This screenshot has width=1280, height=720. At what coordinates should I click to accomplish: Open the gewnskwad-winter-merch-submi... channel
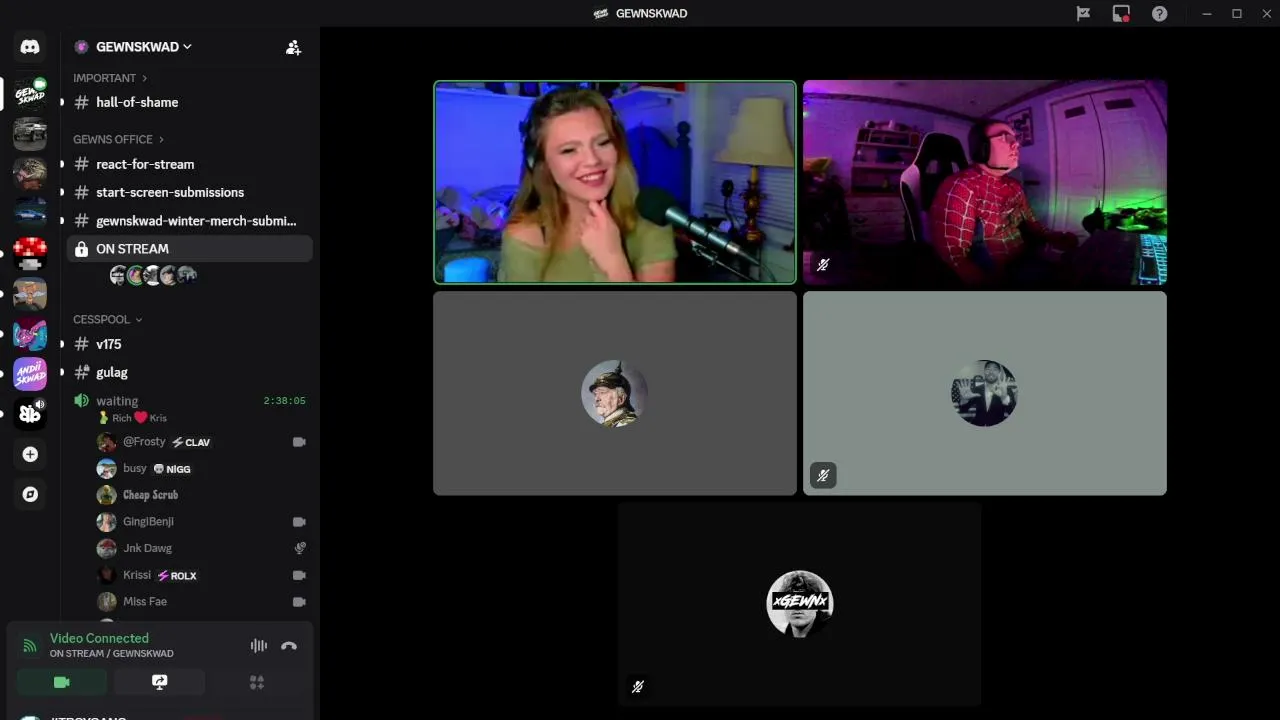(x=189, y=221)
